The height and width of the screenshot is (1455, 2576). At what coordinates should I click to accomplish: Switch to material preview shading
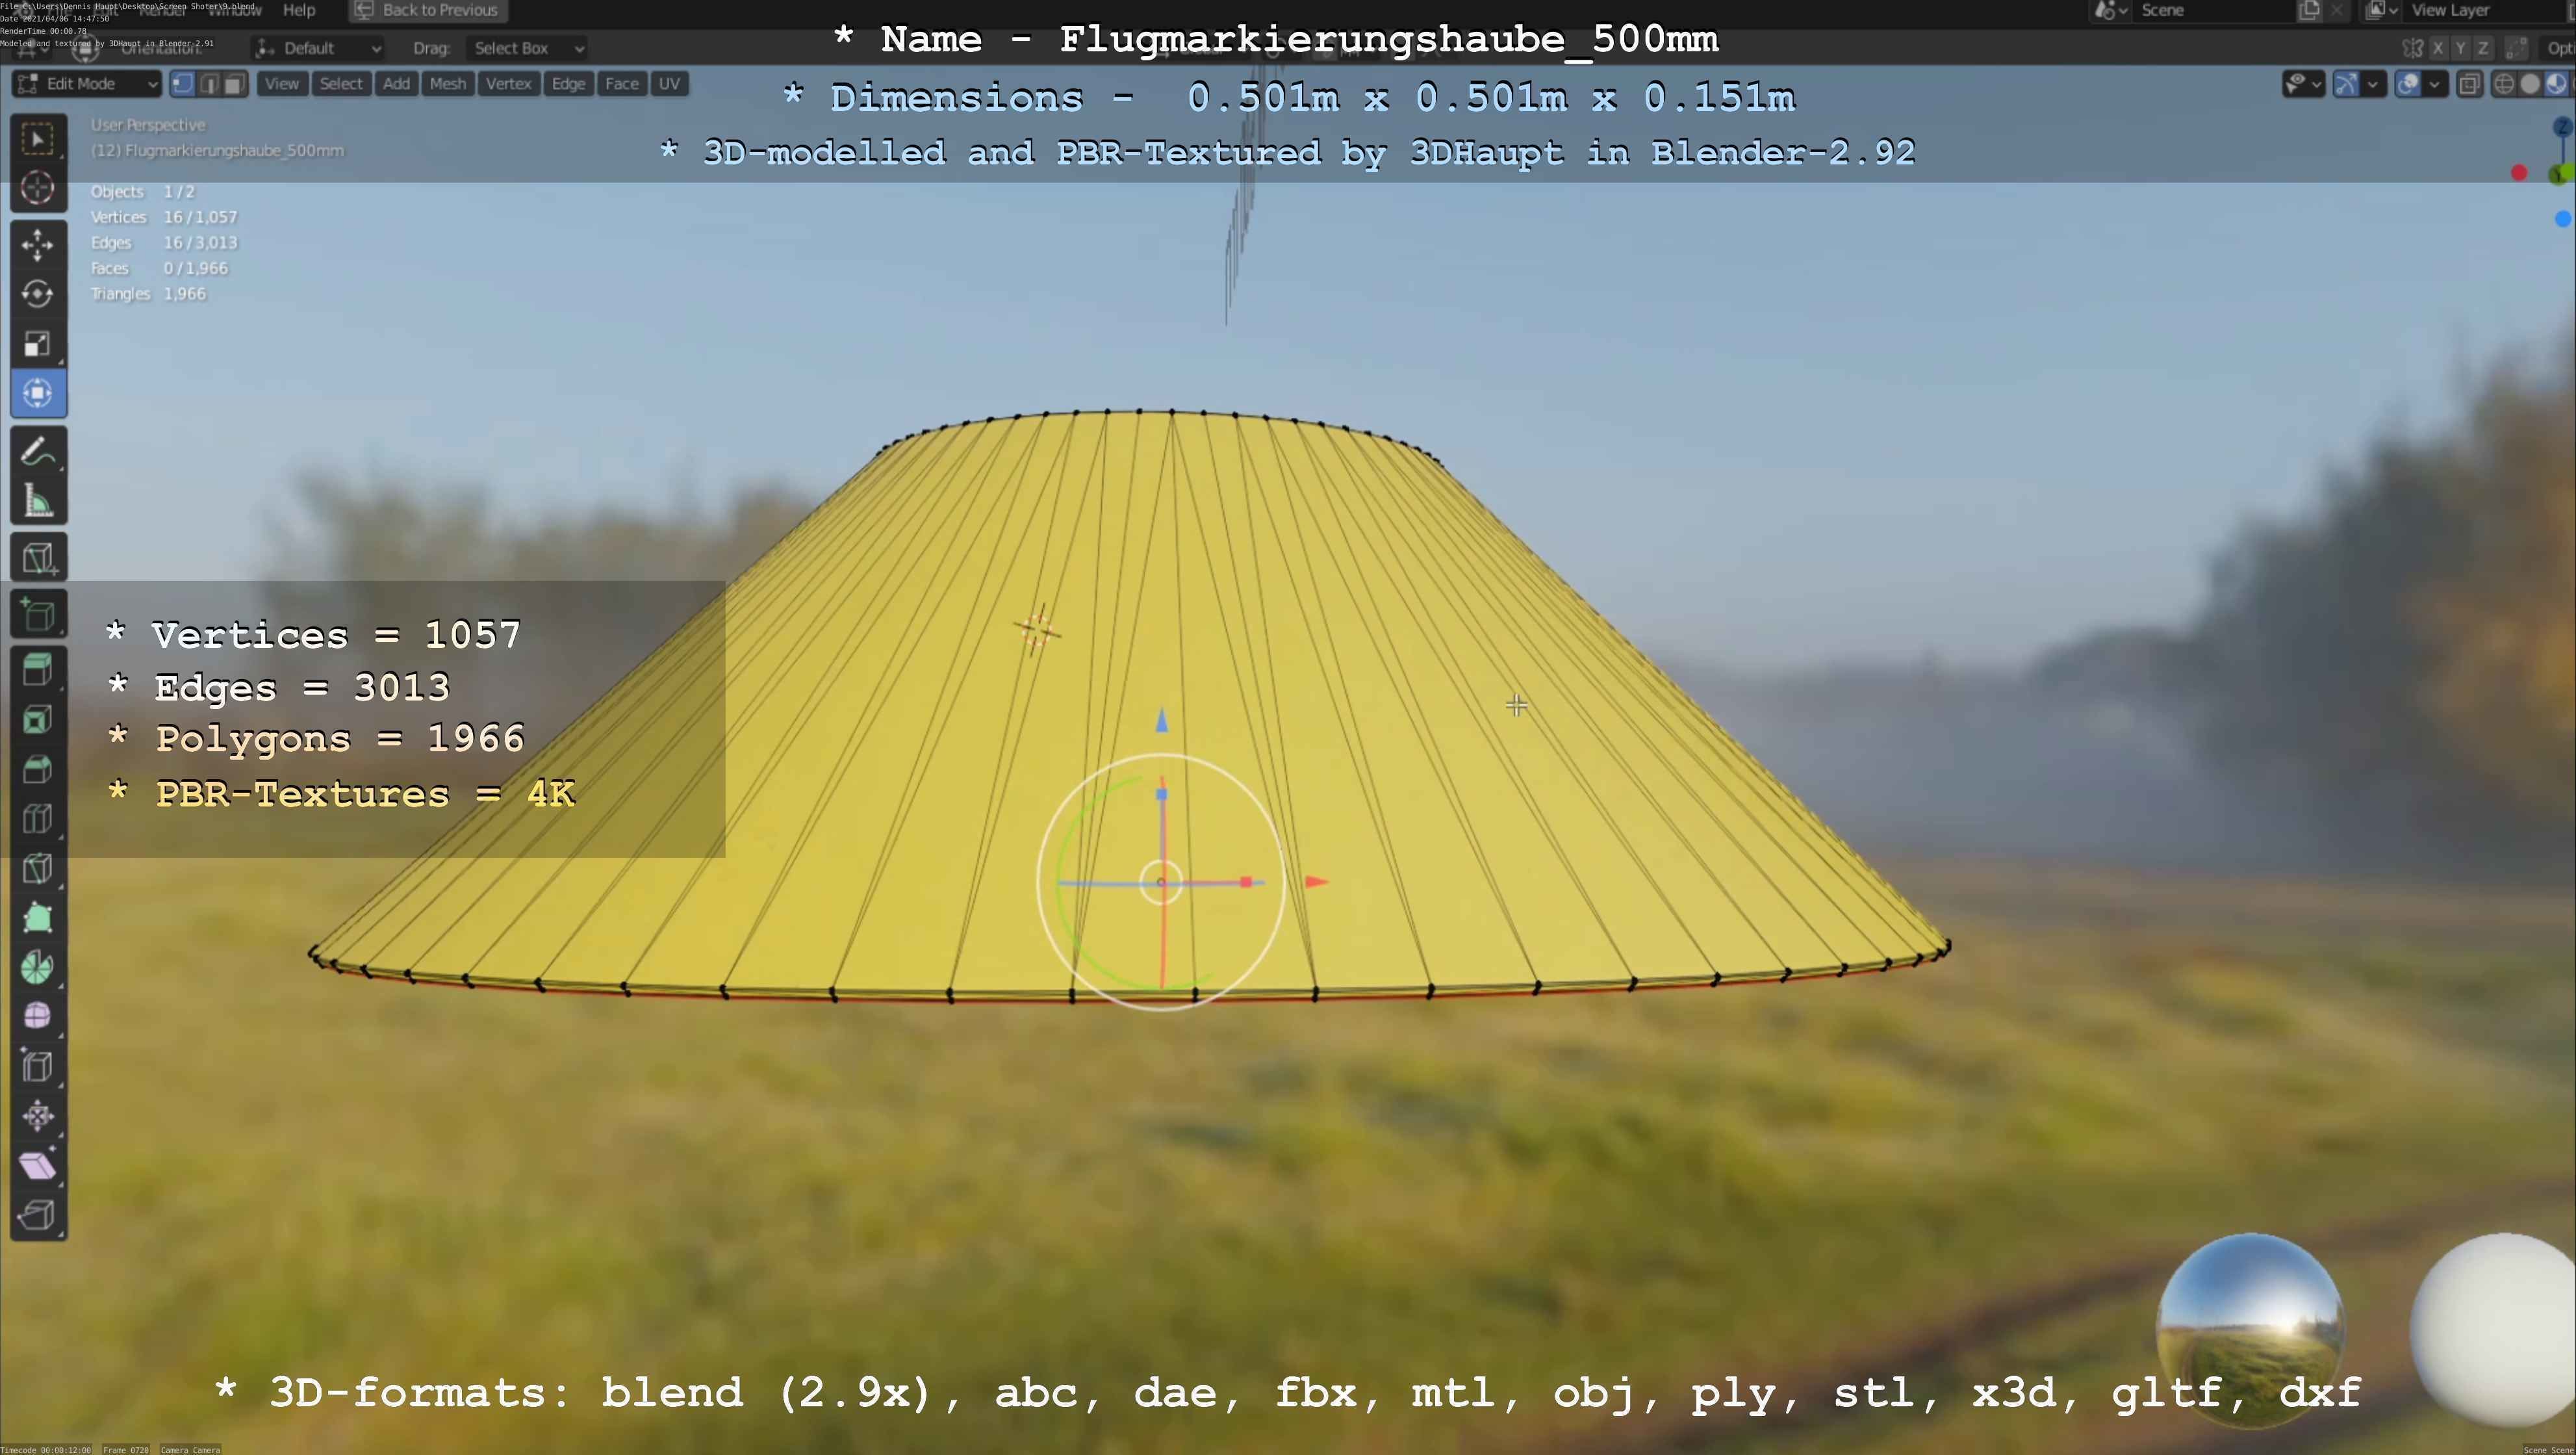[x=2556, y=84]
